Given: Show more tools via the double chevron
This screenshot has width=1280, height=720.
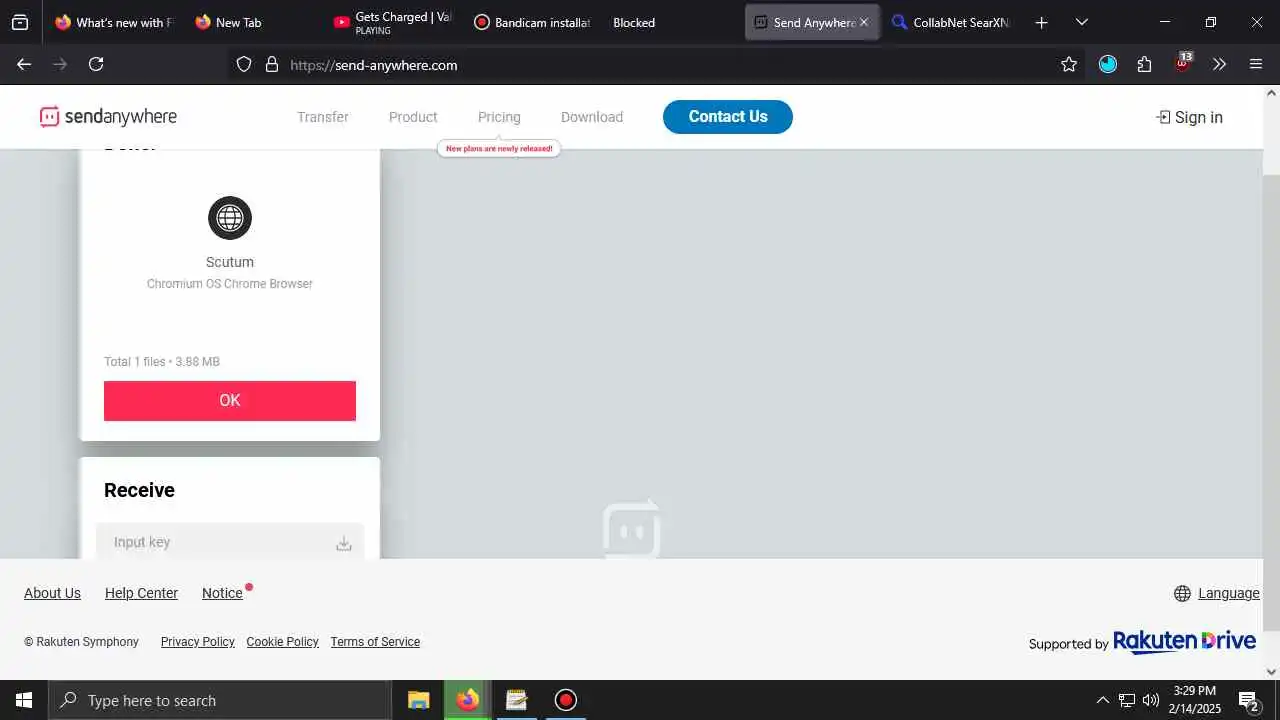Looking at the screenshot, I should click(1219, 64).
